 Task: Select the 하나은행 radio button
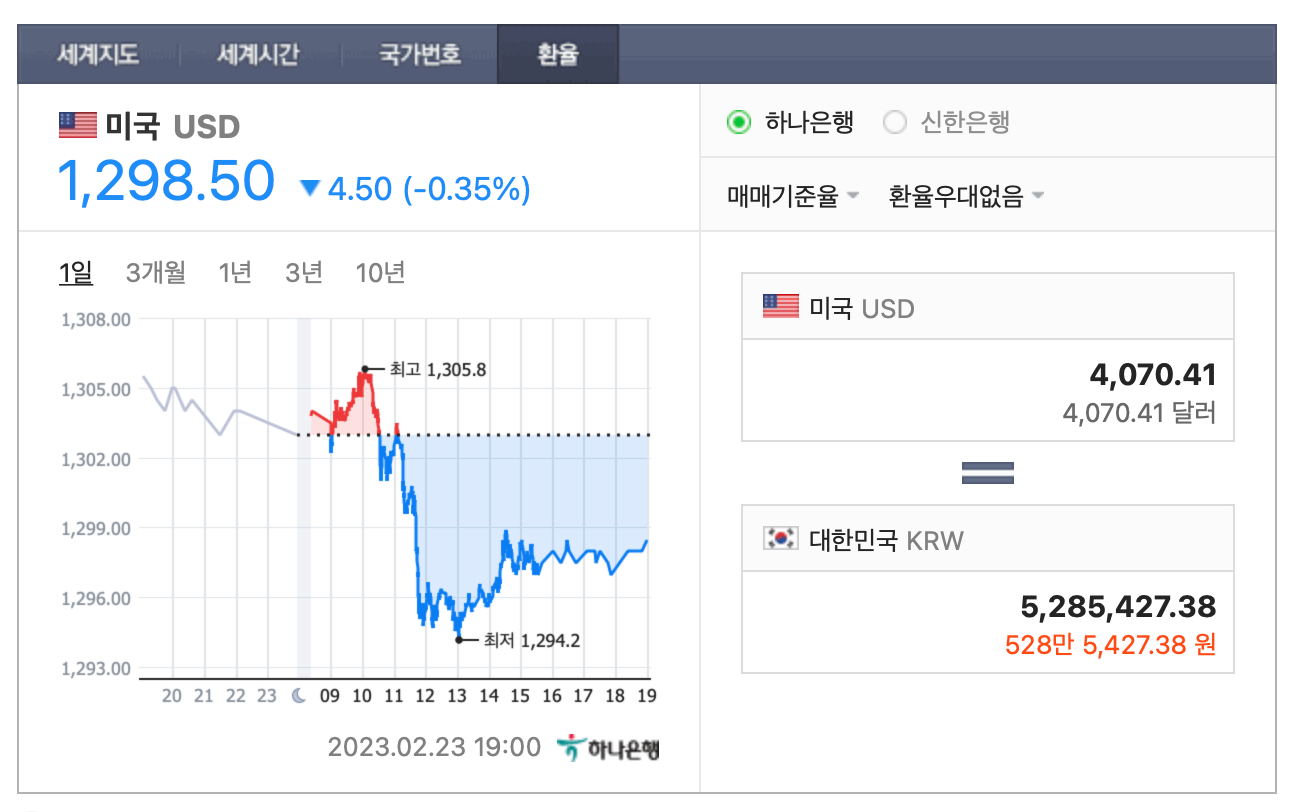pyautogui.click(x=738, y=122)
